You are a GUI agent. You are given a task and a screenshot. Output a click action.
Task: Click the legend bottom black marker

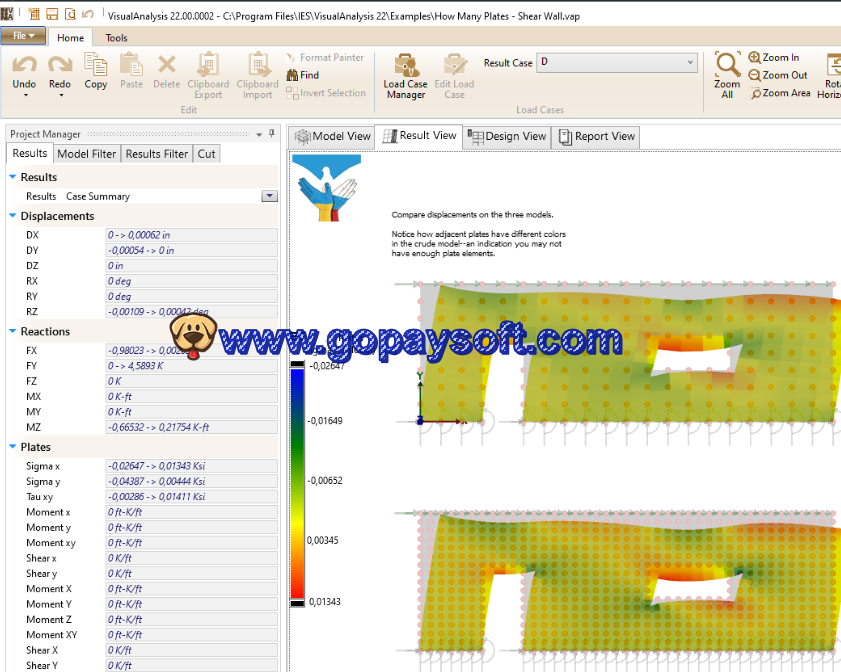click(x=297, y=603)
